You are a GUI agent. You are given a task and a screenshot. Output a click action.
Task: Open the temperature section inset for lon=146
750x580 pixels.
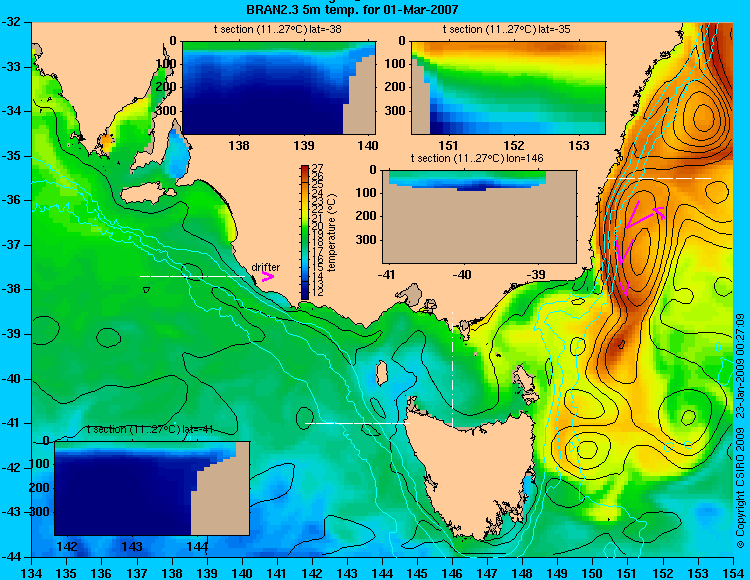point(479,216)
